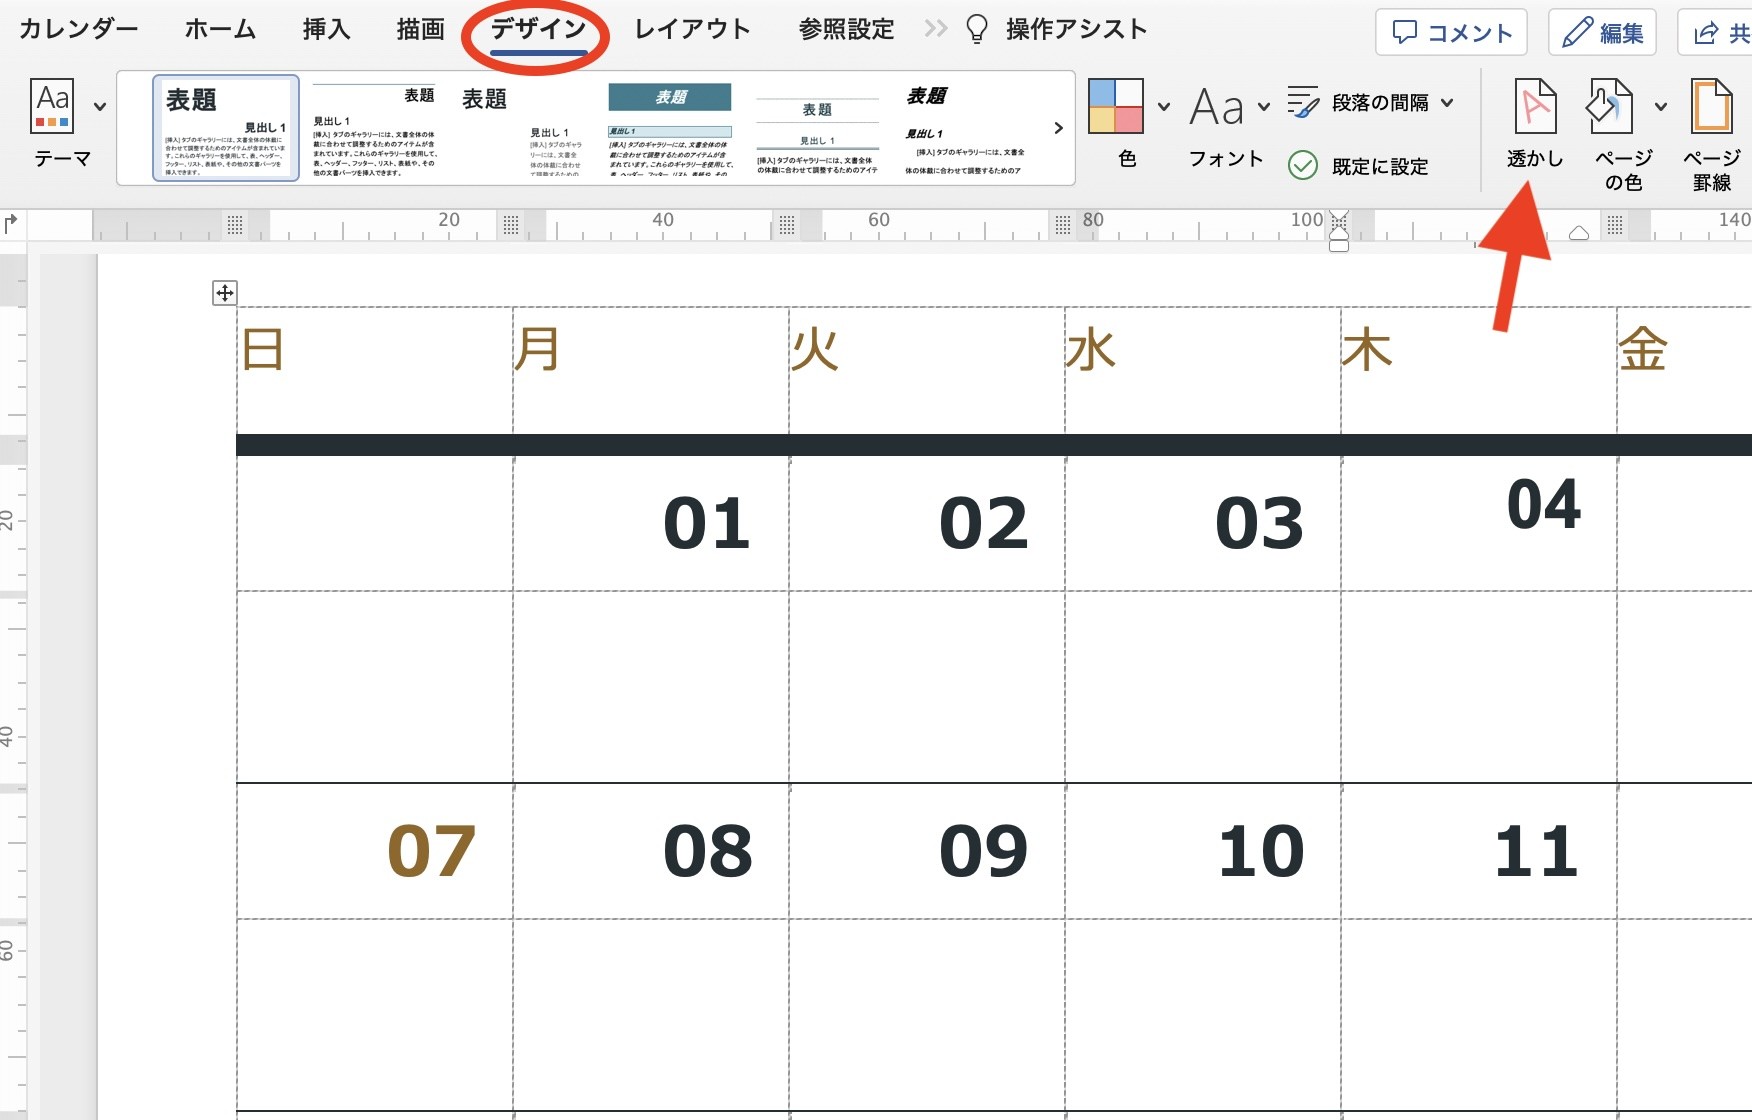Click the 操作アシスト lightbulb icon
Screen dimensions: 1752x1120
point(976,30)
